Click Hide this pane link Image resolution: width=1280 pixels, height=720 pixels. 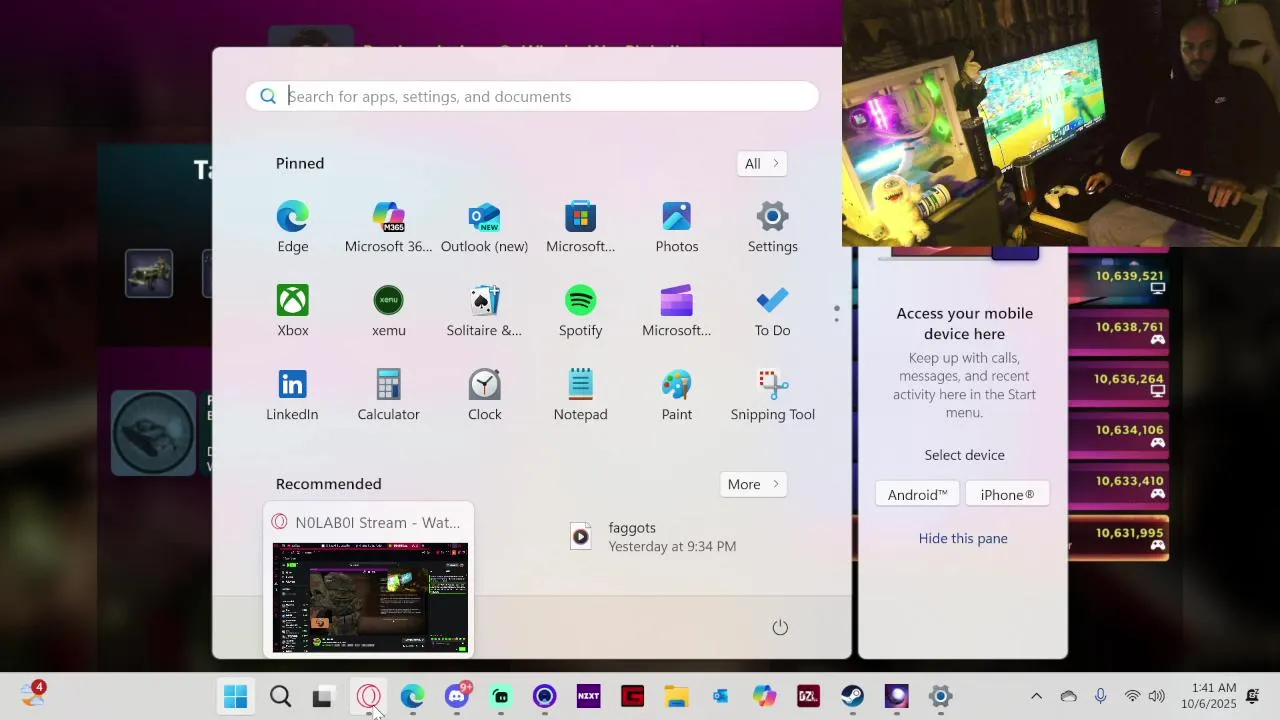point(963,538)
